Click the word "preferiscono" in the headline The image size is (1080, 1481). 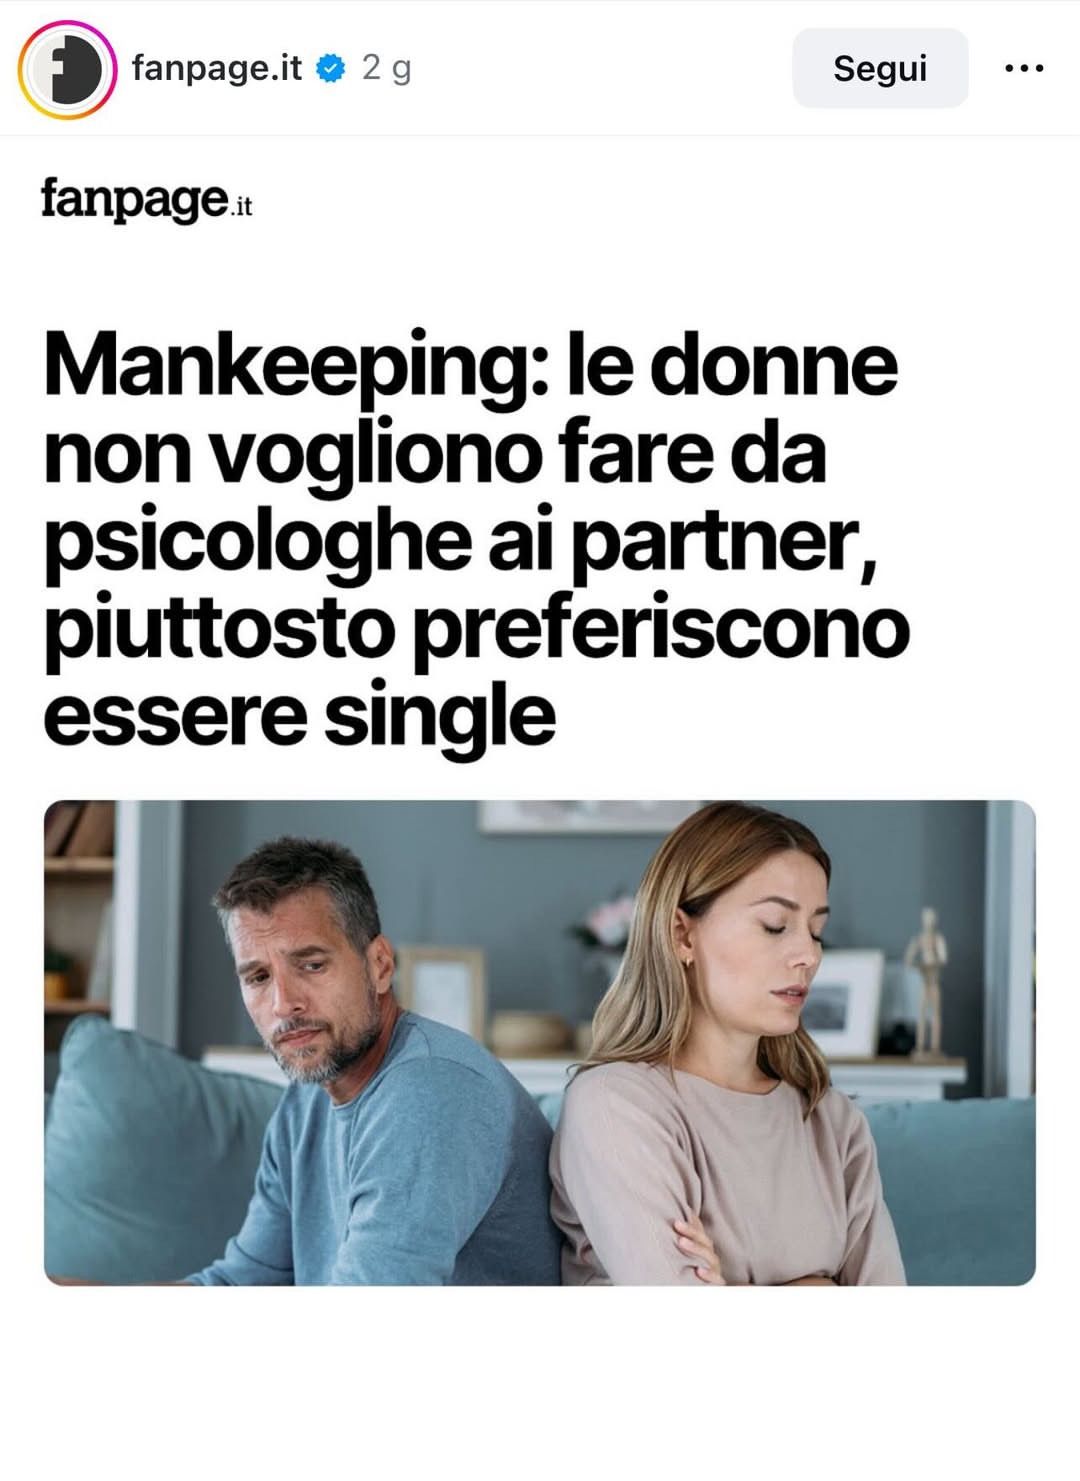tap(661, 629)
